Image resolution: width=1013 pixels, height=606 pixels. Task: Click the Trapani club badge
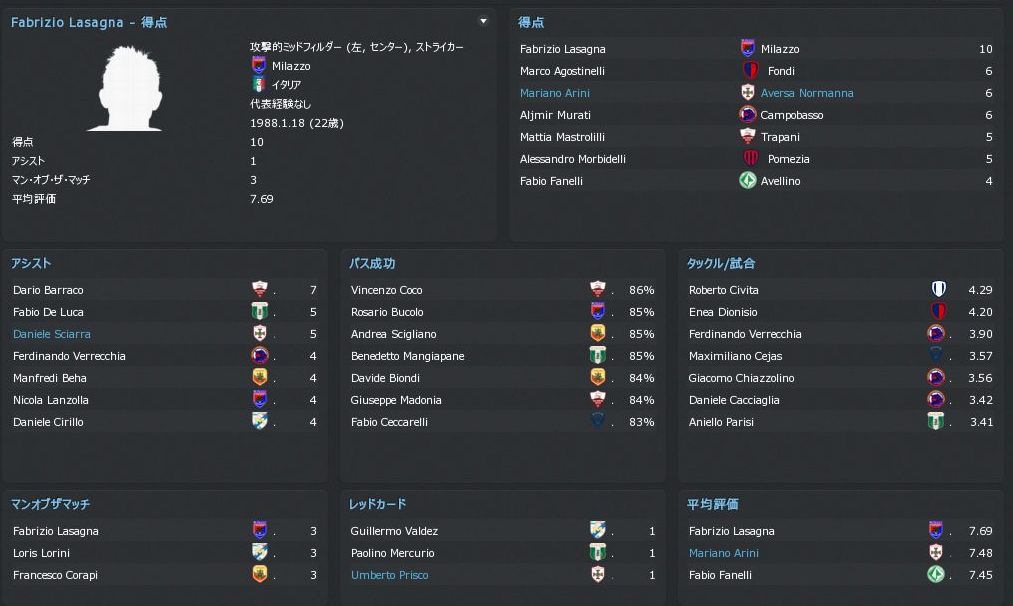[747, 137]
